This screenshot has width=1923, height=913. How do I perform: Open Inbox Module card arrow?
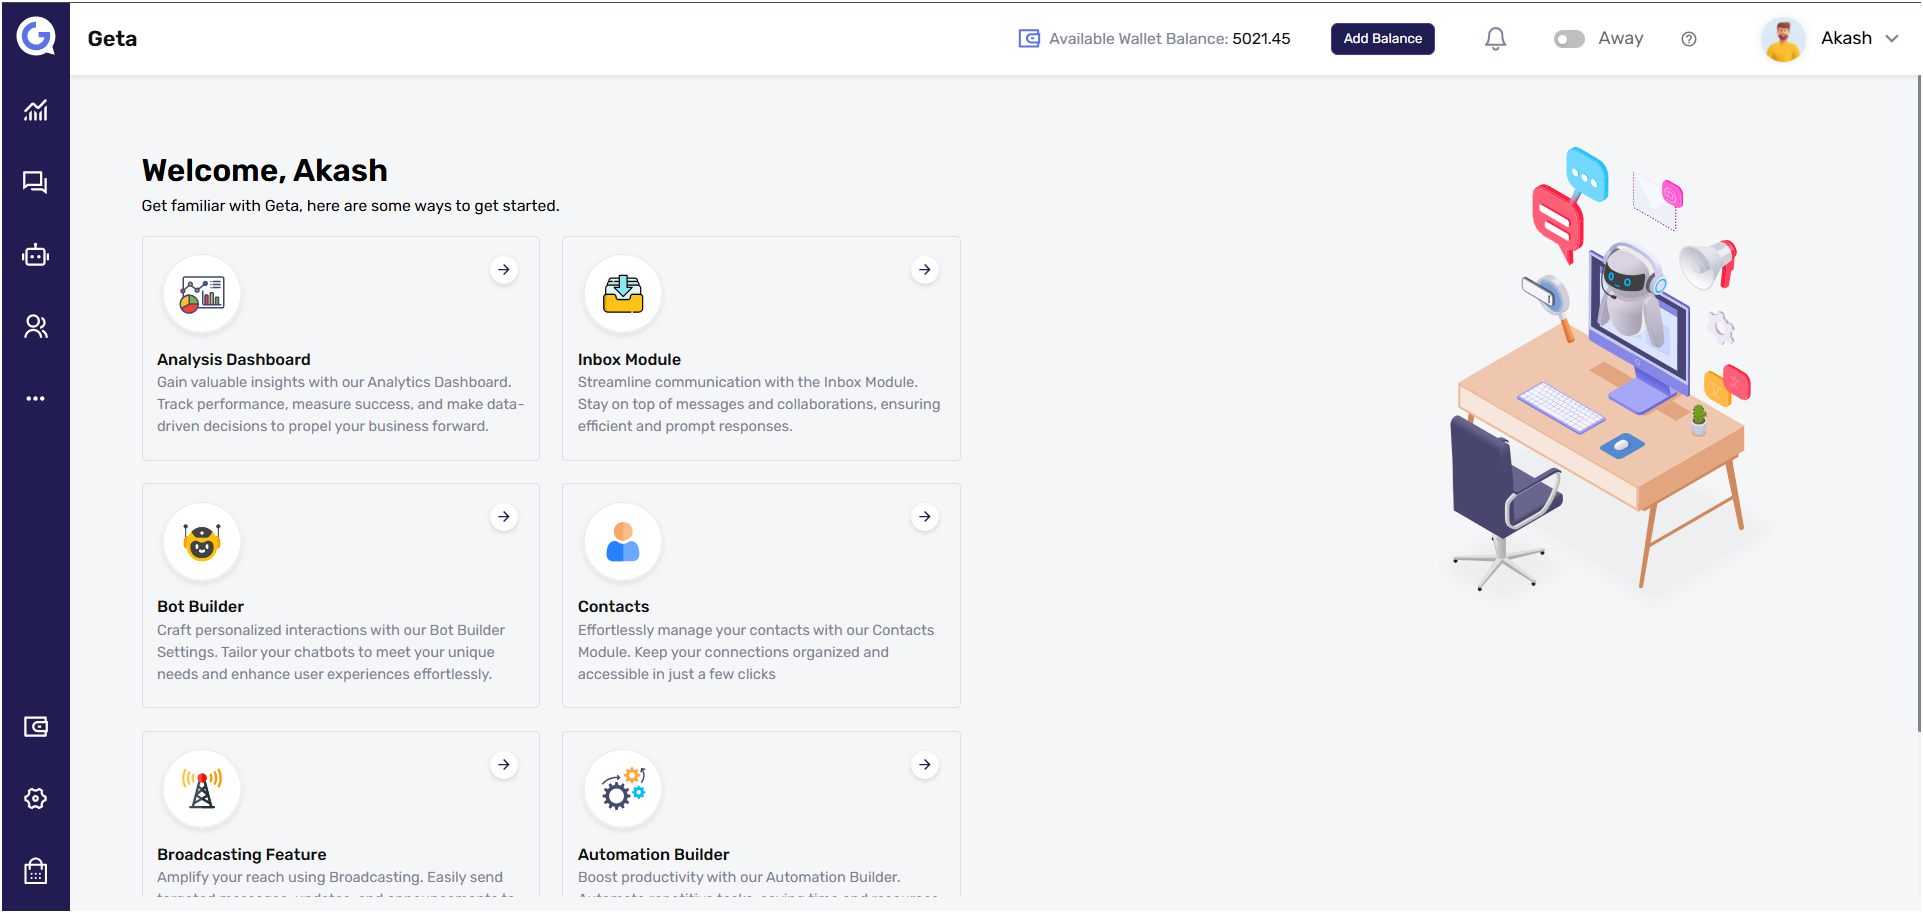click(925, 270)
